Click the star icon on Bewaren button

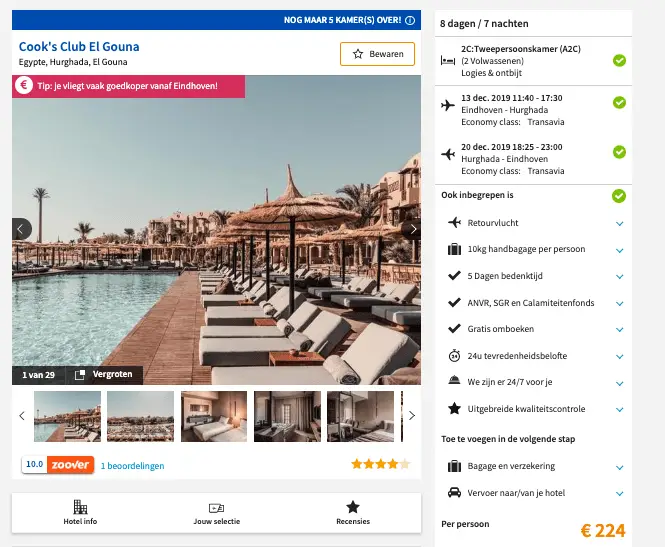[x=358, y=54]
